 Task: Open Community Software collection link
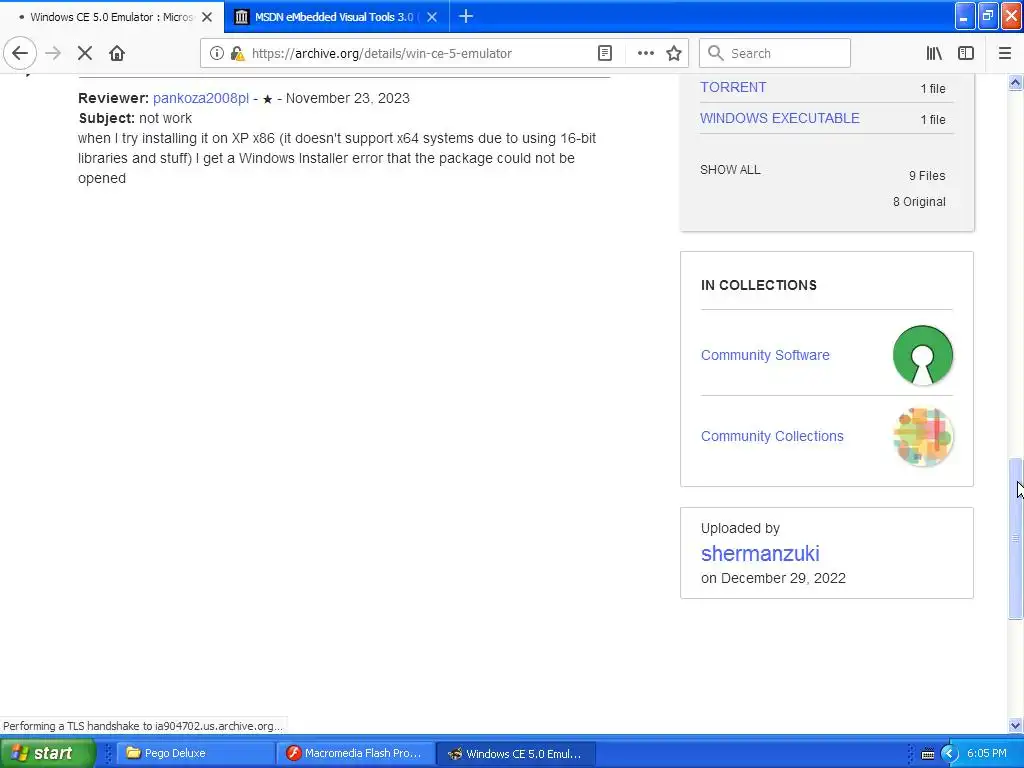(x=765, y=355)
